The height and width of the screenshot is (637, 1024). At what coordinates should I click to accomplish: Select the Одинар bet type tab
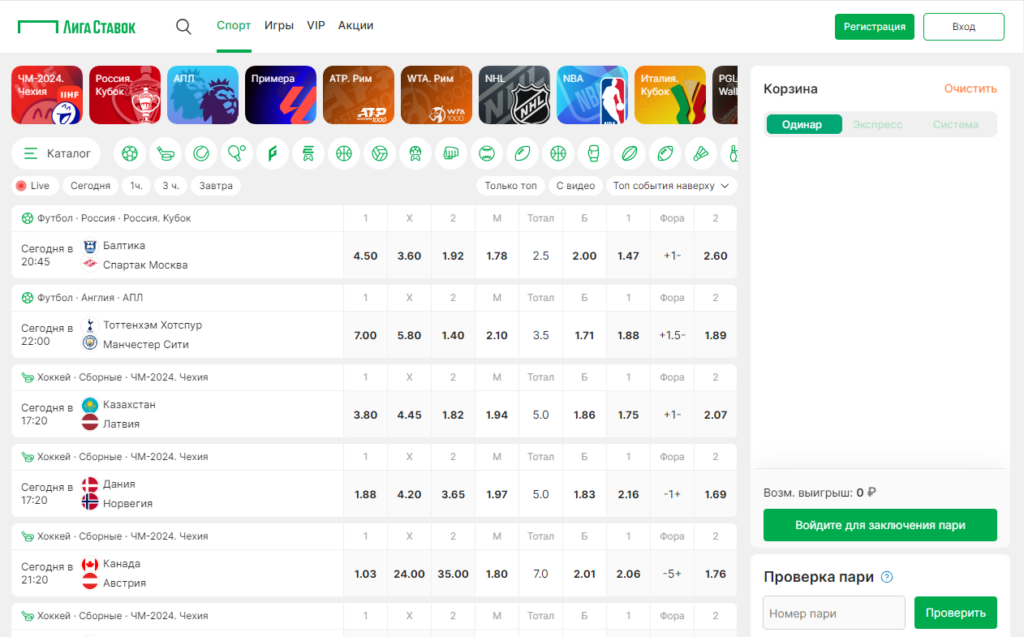click(x=803, y=124)
